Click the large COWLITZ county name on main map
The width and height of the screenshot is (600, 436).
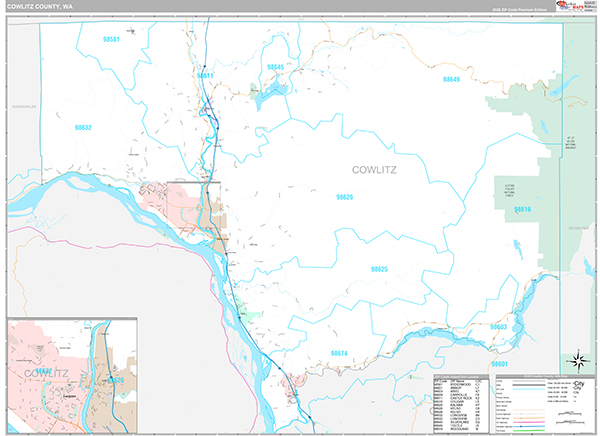374,170
